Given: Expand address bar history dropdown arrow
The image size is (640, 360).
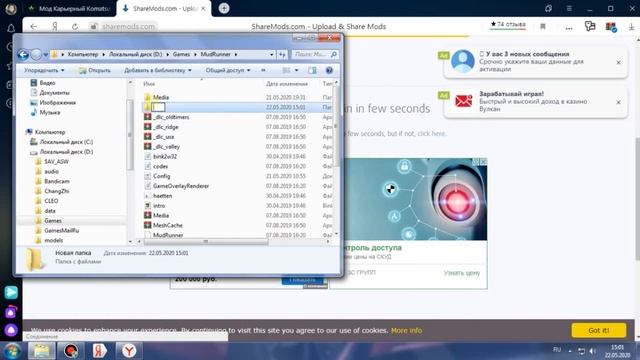Looking at the screenshot, I should [x=271, y=54].
